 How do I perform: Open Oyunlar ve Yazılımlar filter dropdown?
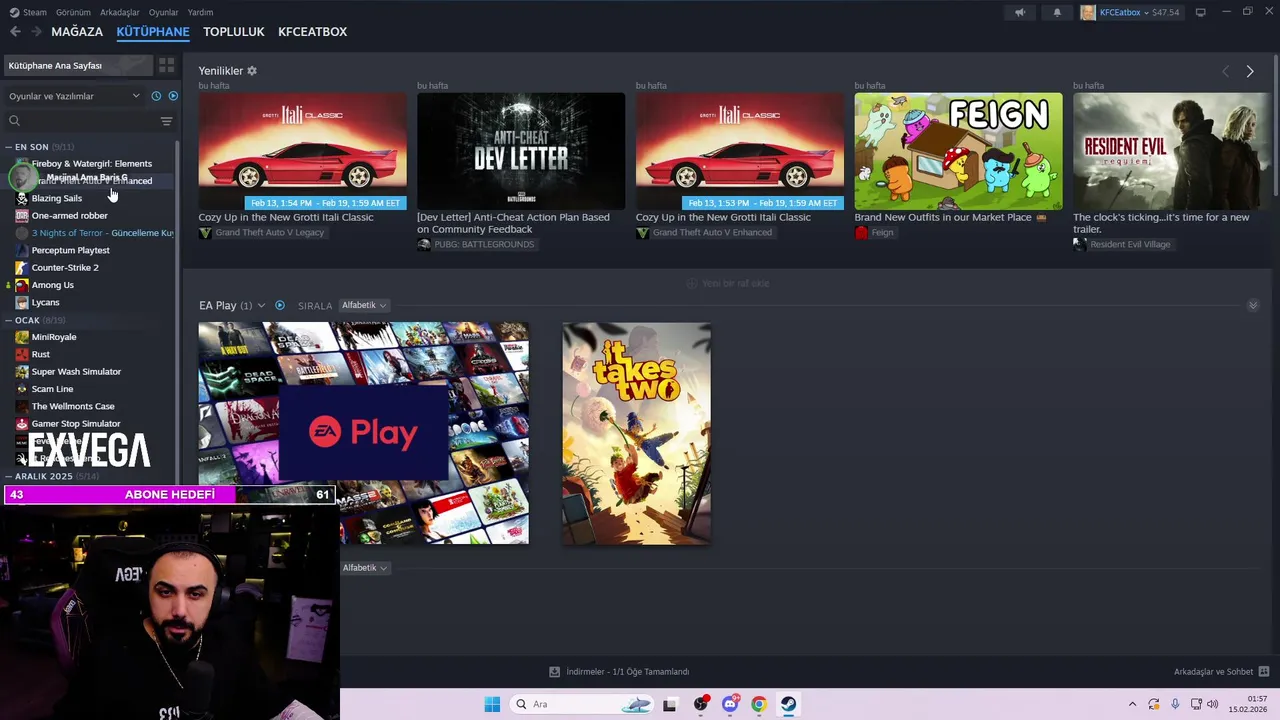pos(74,96)
